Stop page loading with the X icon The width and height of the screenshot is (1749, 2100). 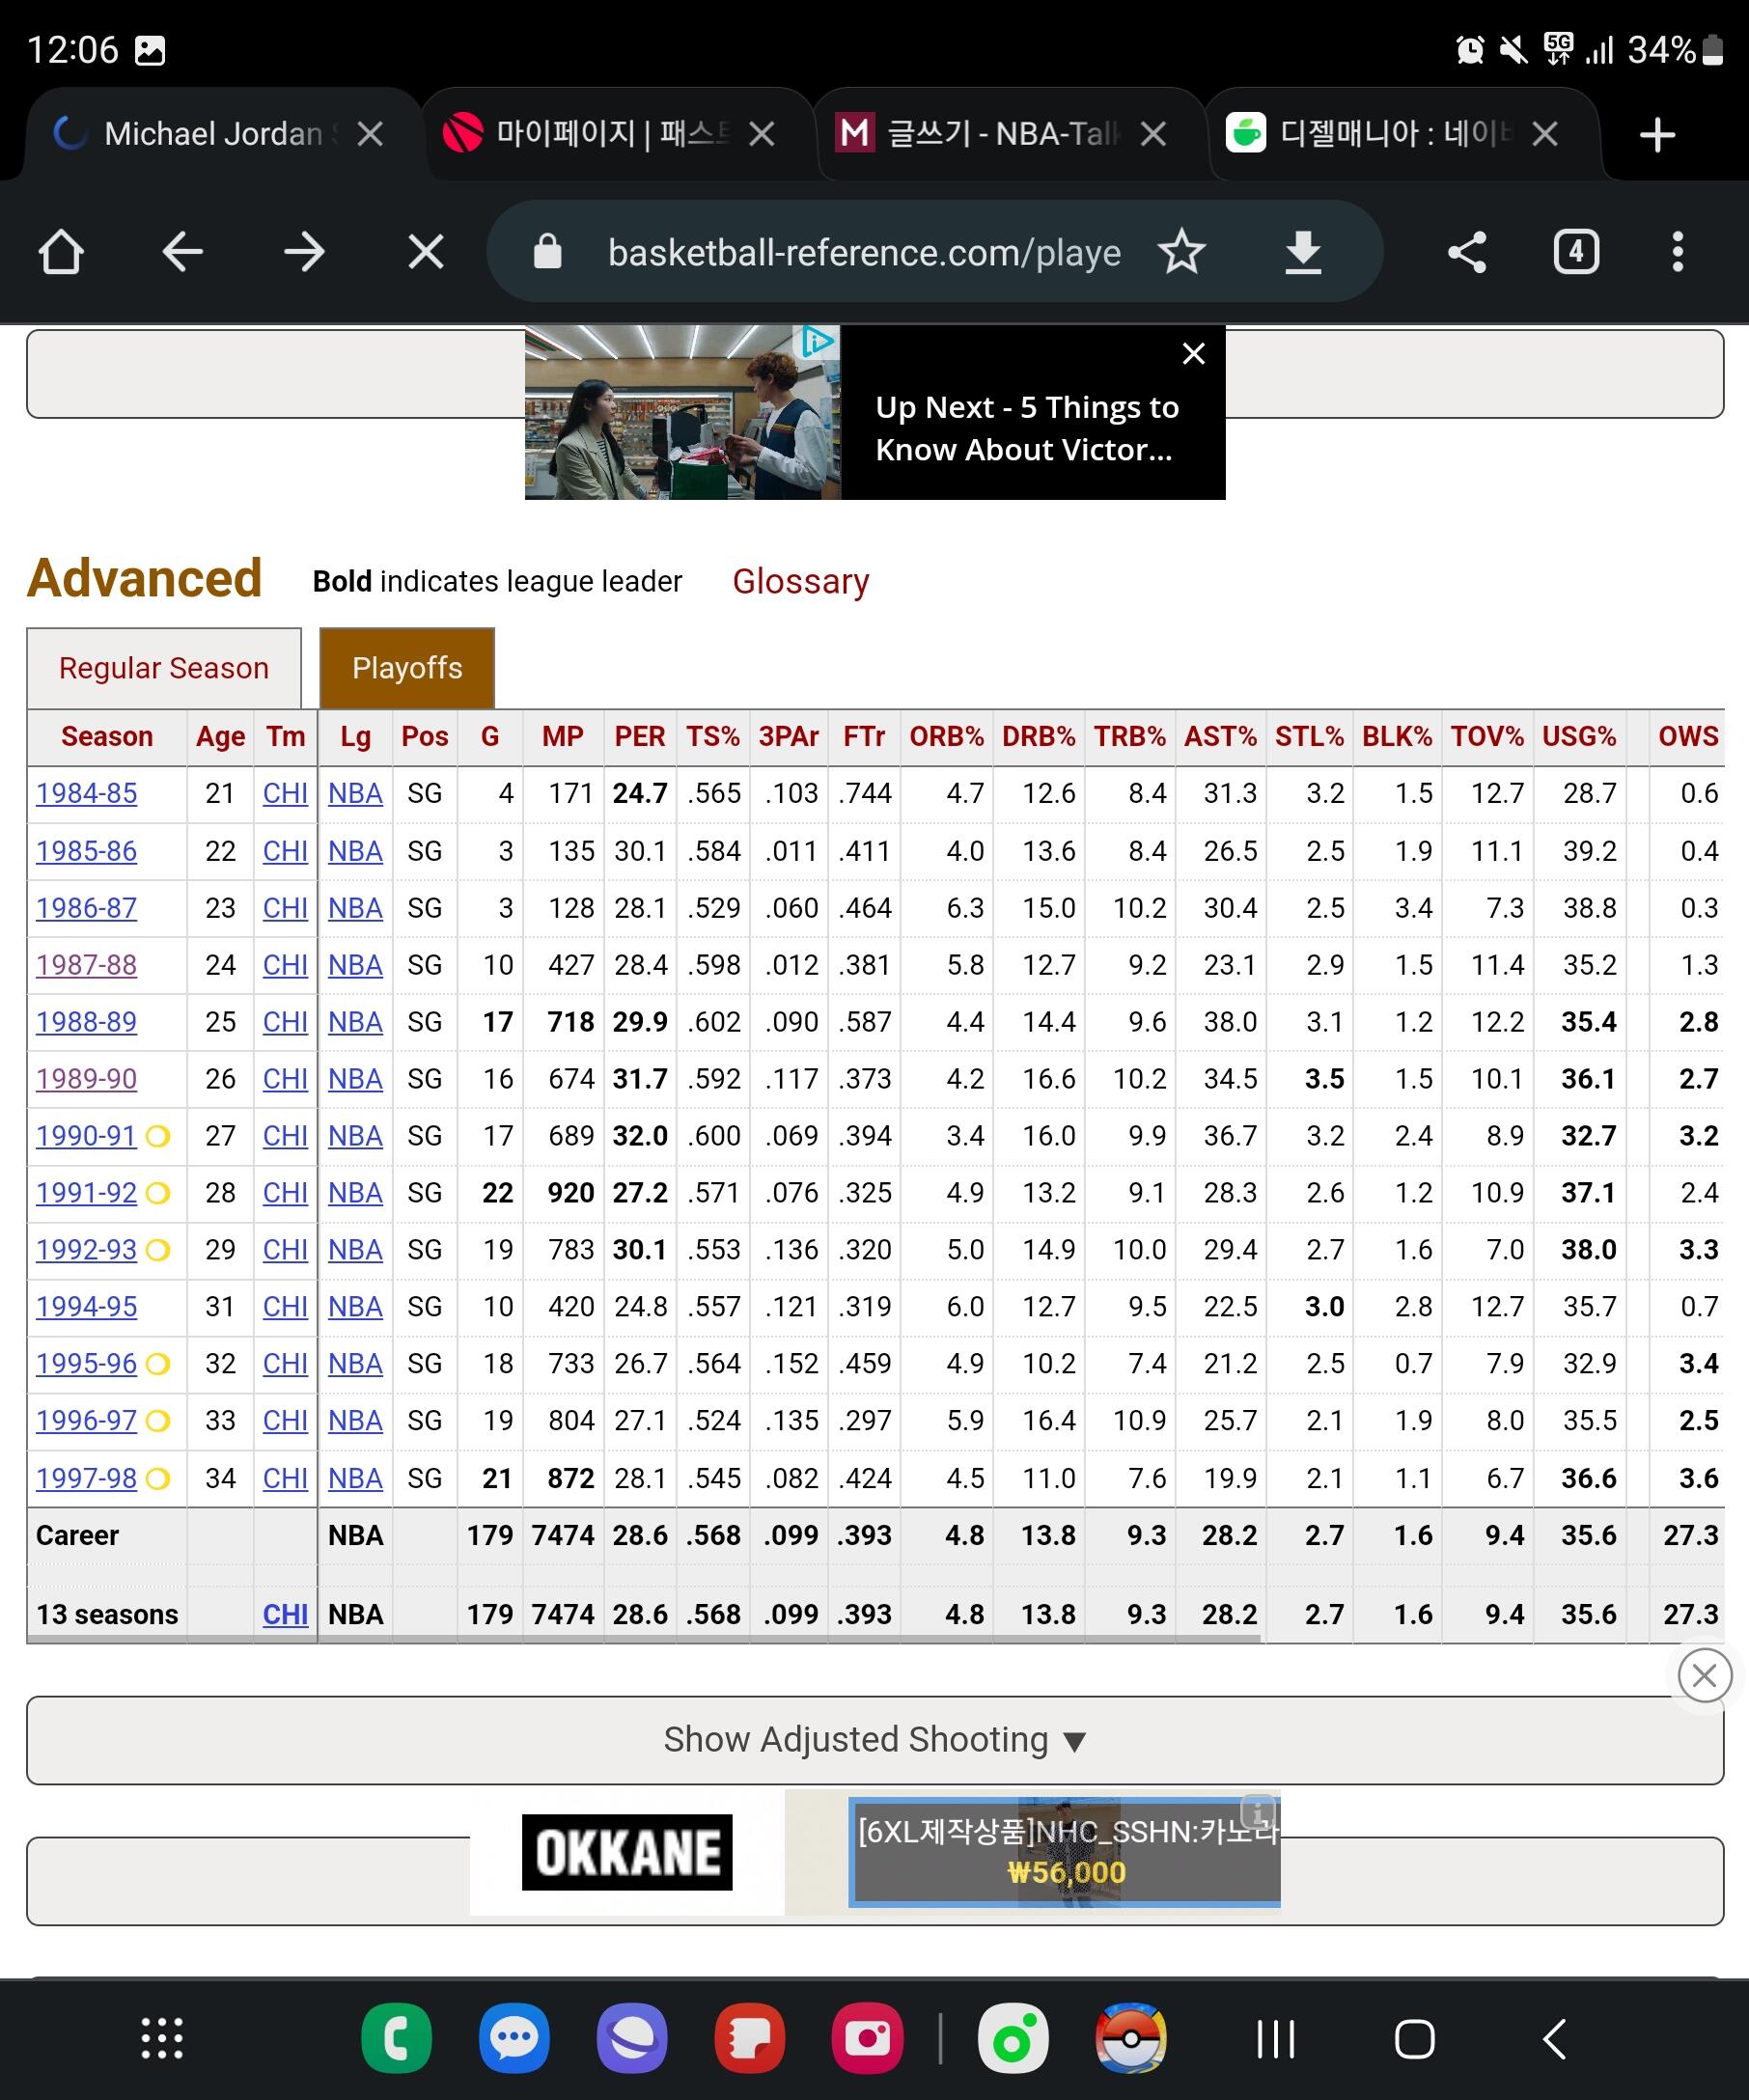point(426,252)
